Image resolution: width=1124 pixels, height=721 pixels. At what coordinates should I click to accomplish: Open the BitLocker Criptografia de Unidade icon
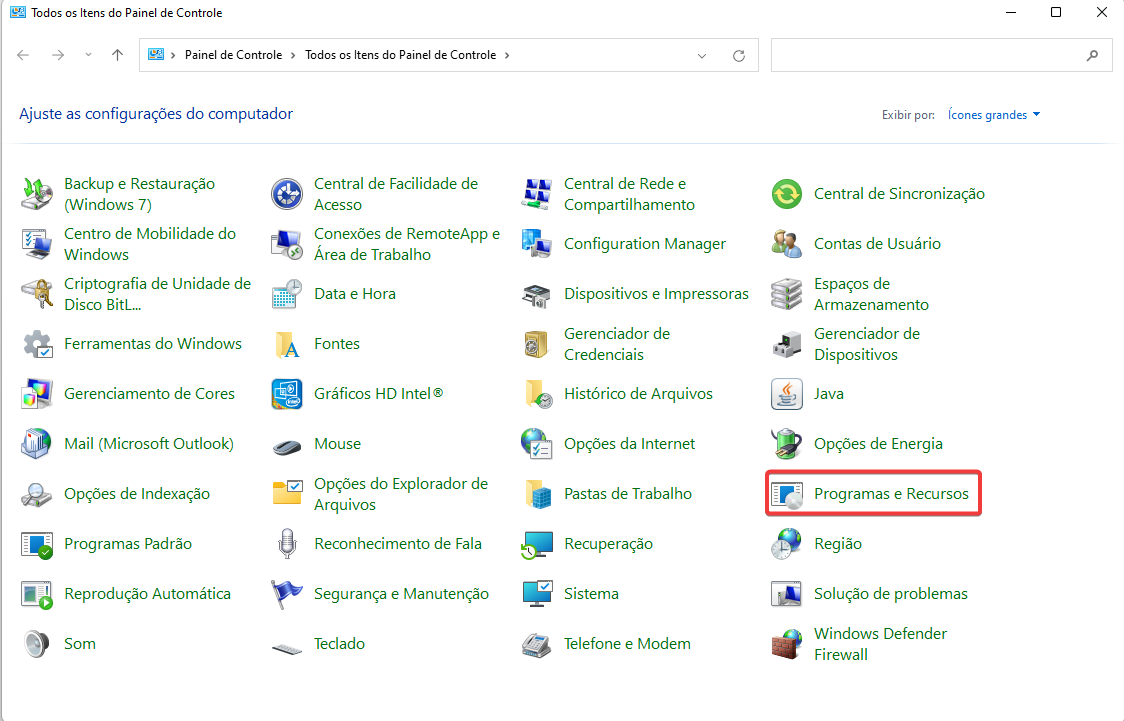coord(37,294)
